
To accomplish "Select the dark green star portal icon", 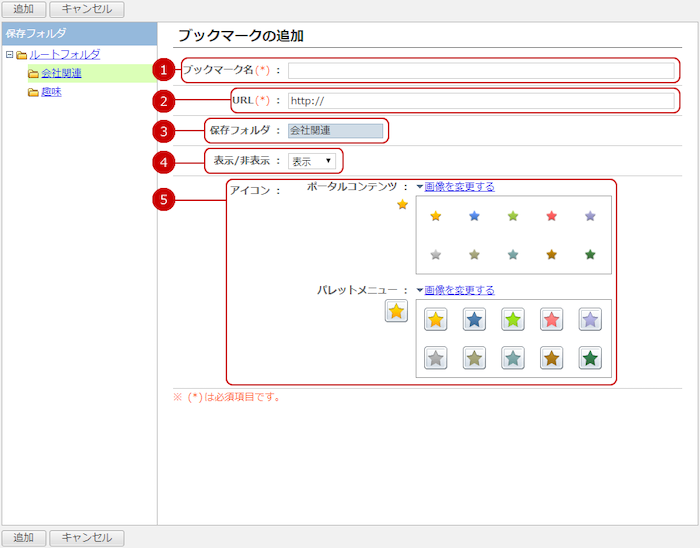I will pos(590,255).
